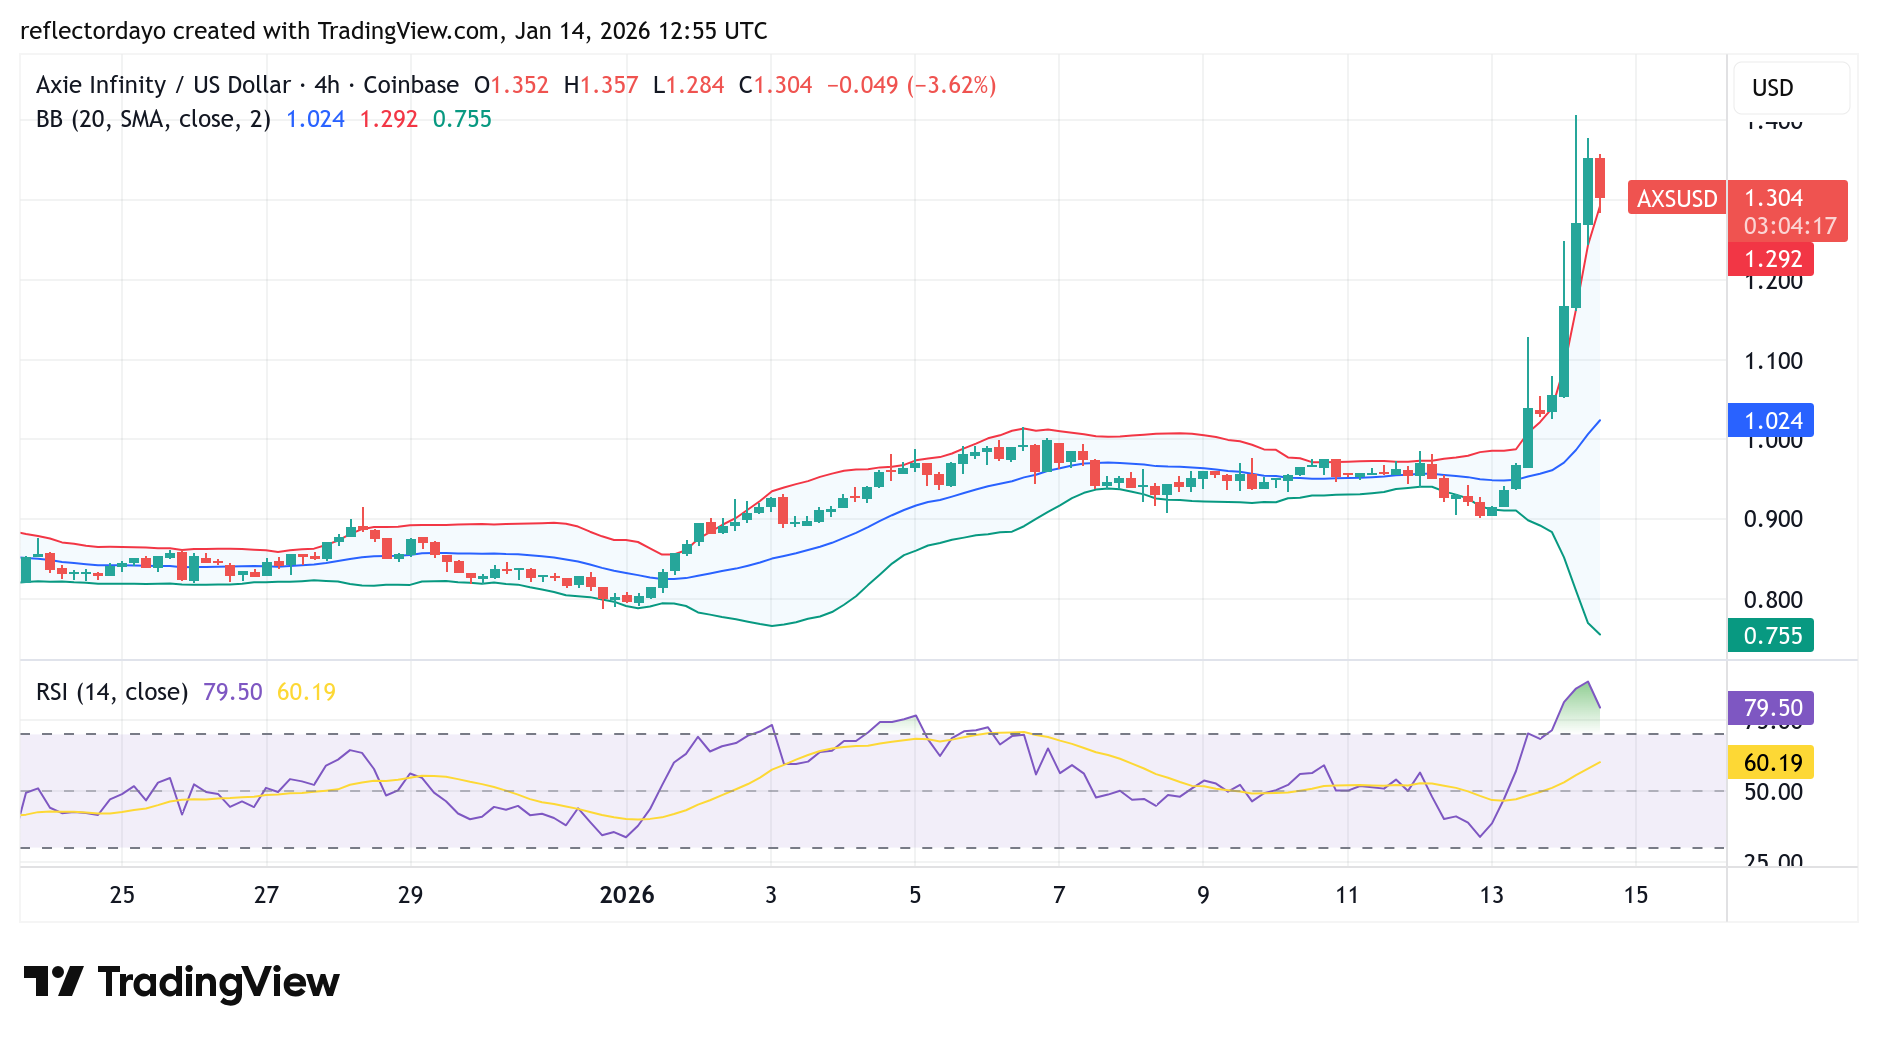Click the 50.00 RSI scale label
The height and width of the screenshot is (1042, 1878).
[1774, 792]
